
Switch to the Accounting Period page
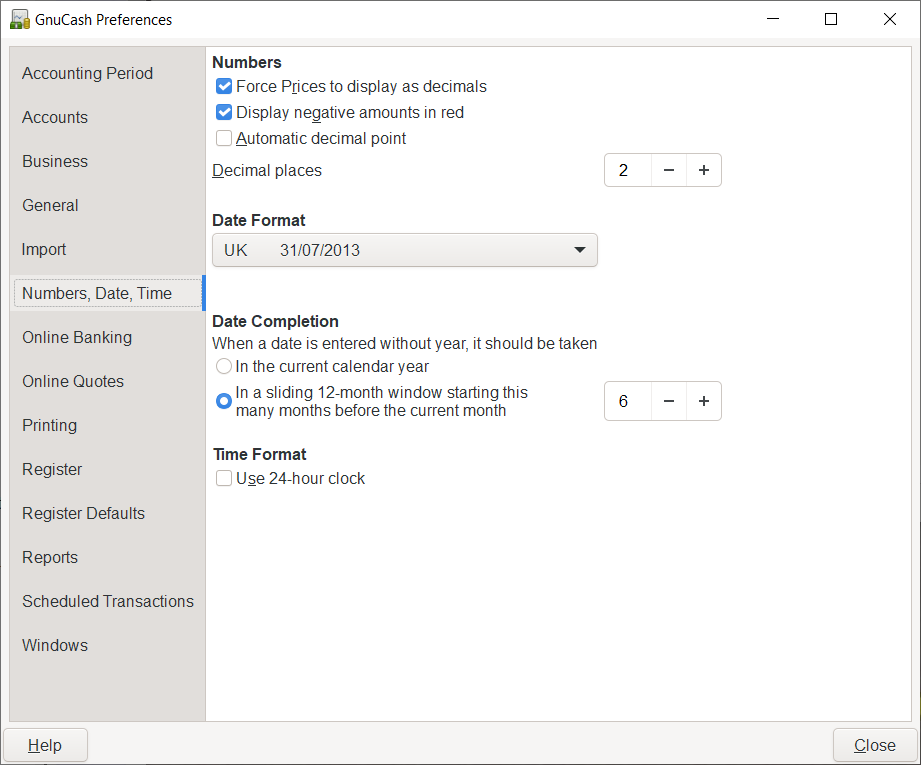tap(88, 73)
